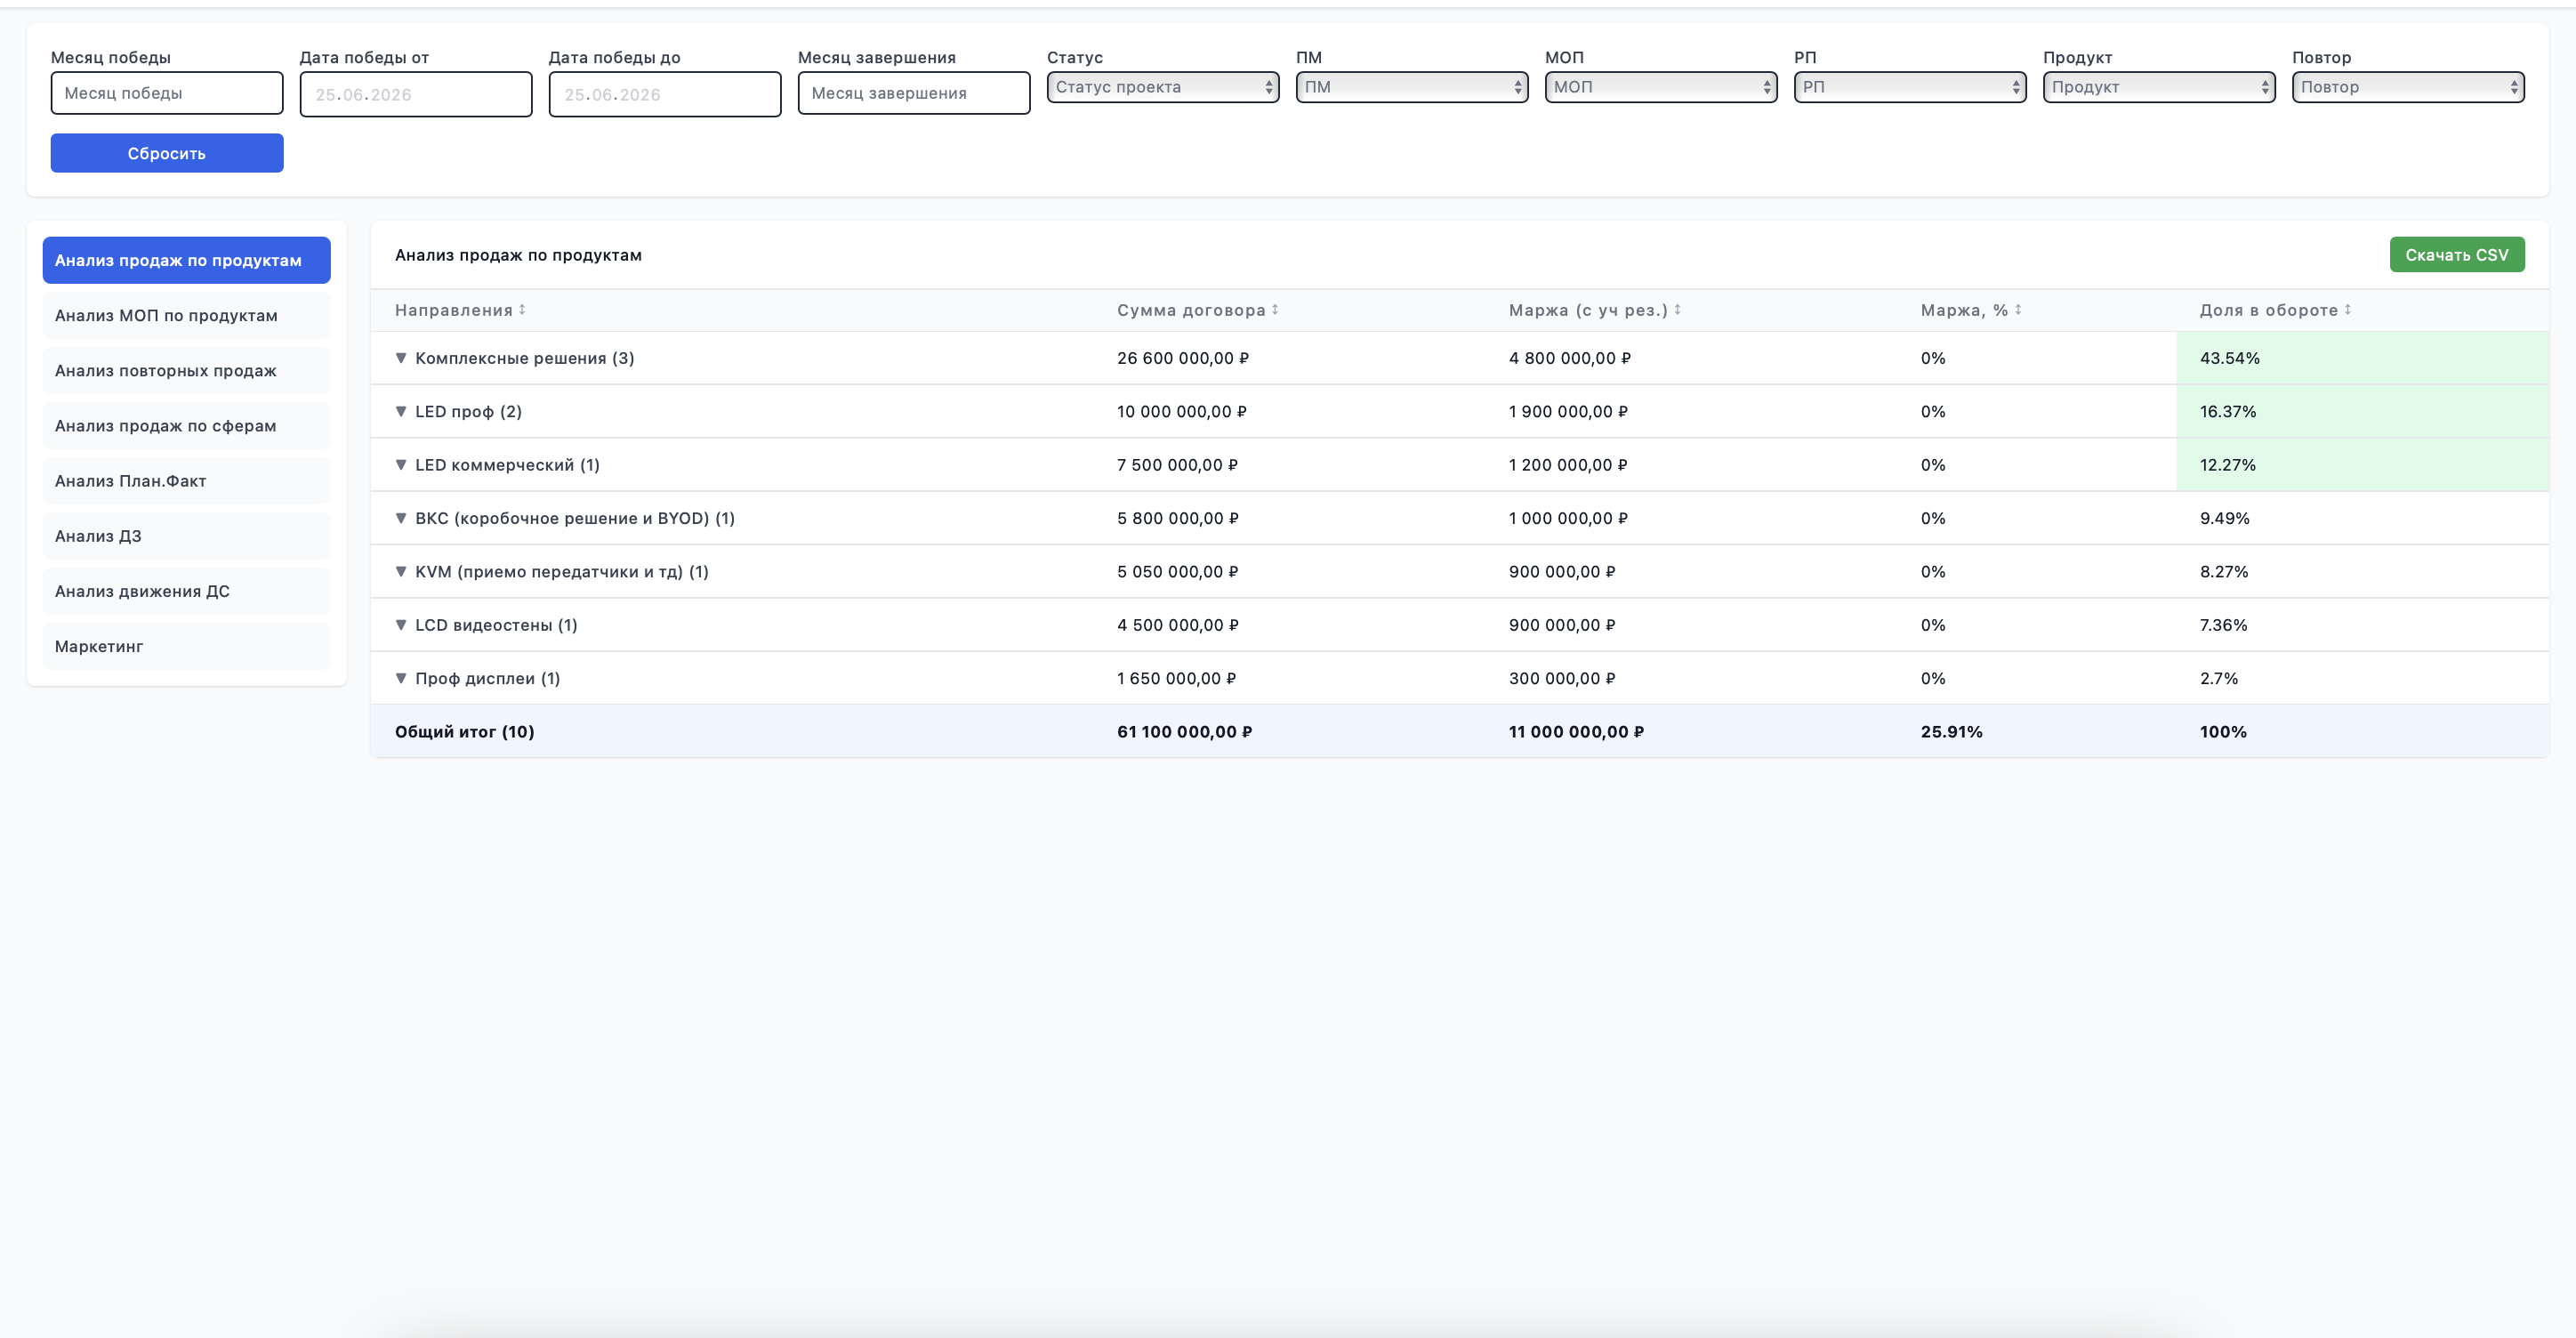Expand LED коммерческий (1) row
The height and width of the screenshot is (1338, 2576).
click(x=401, y=465)
